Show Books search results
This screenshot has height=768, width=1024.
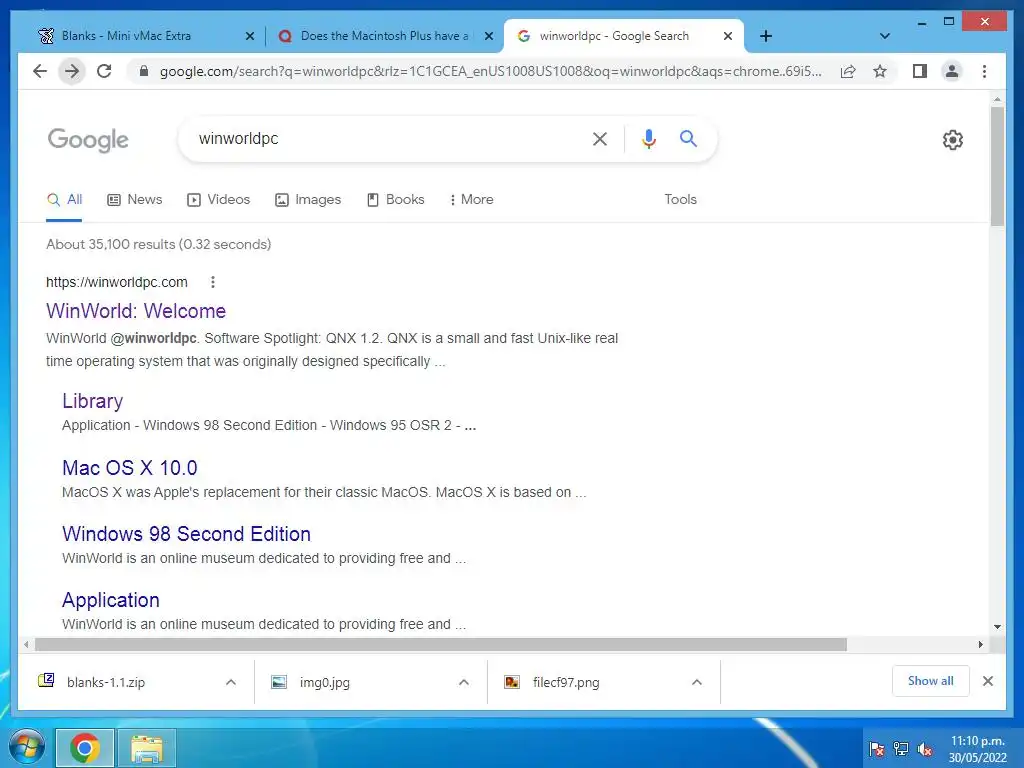(395, 199)
